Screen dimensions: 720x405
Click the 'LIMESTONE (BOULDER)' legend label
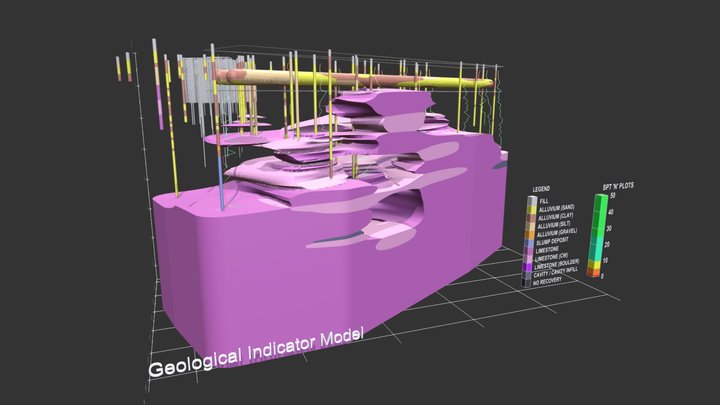coord(557,265)
